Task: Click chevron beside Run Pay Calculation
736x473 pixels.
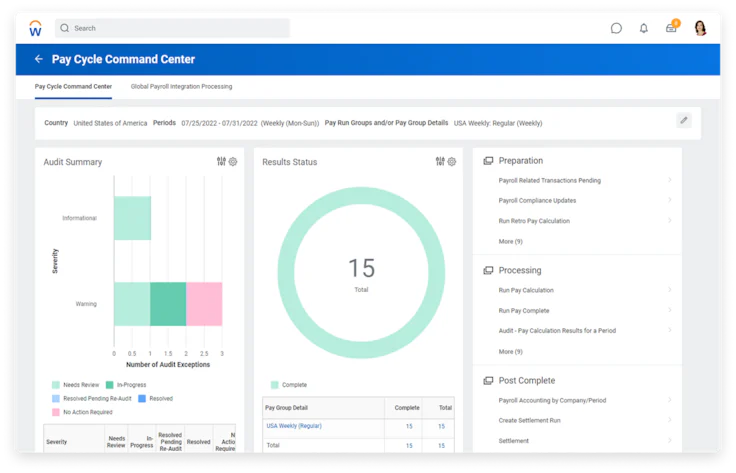Action: coord(669,290)
